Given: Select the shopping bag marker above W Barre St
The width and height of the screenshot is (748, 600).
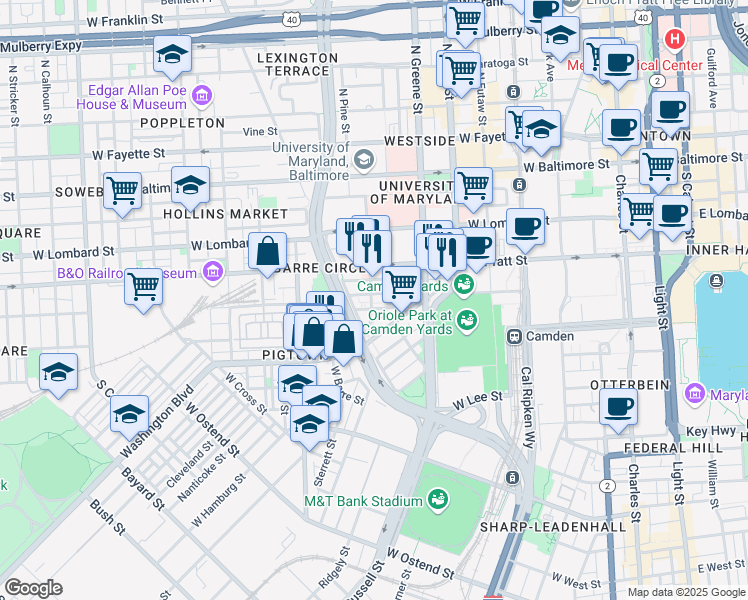Looking at the screenshot, I should pos(343,341).
